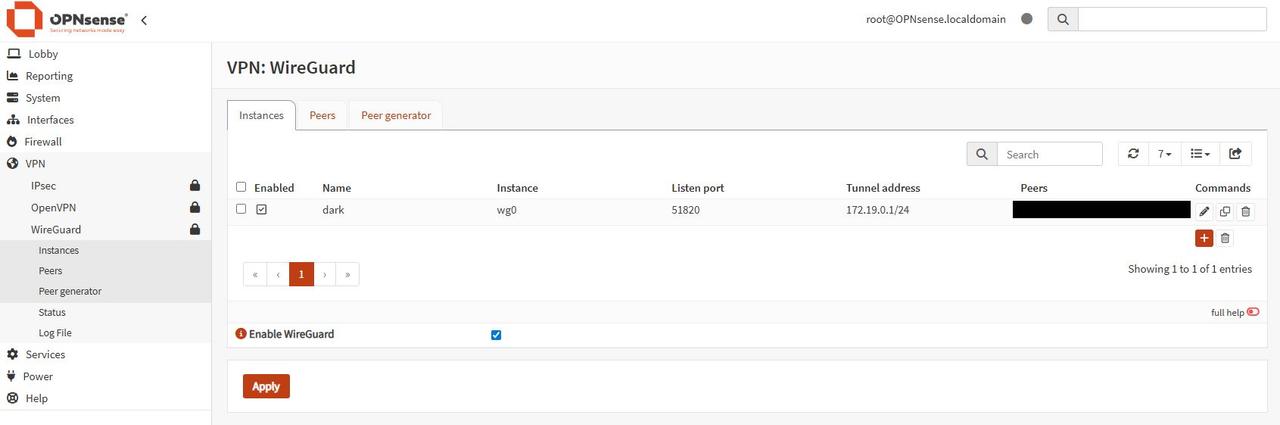The width and height of the screenshot is (1280, 425).
Task: Click the OPNsense logo
Action: tap(66, 19)
